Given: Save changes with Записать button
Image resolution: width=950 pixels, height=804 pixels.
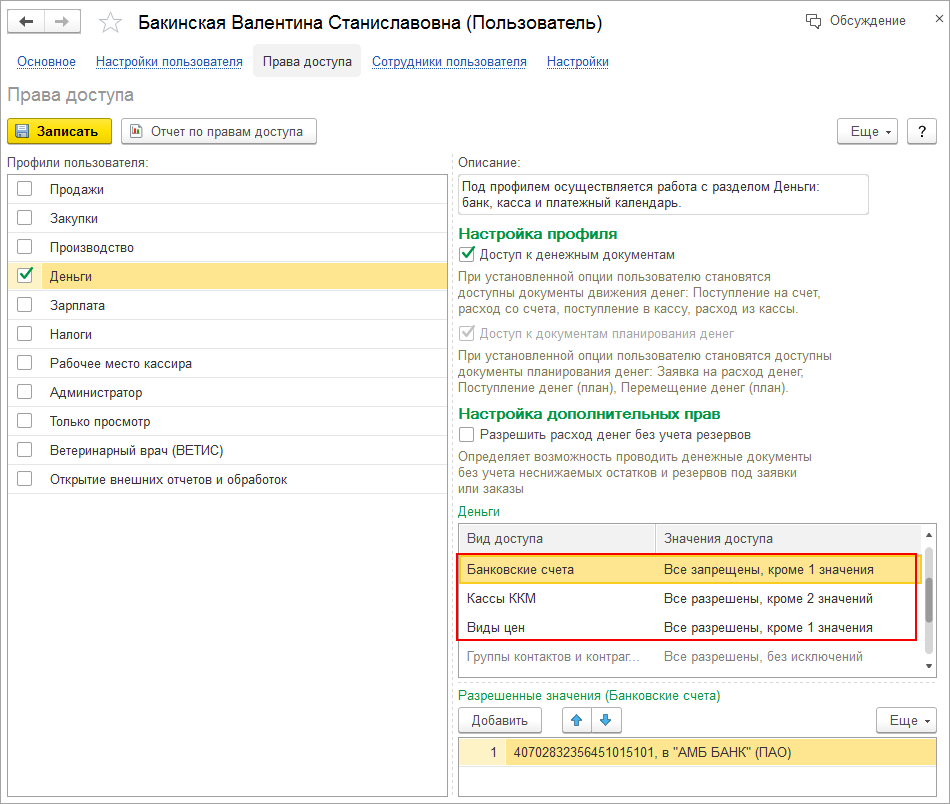Looking at the screenshot, I should click(x=59, y=131).
